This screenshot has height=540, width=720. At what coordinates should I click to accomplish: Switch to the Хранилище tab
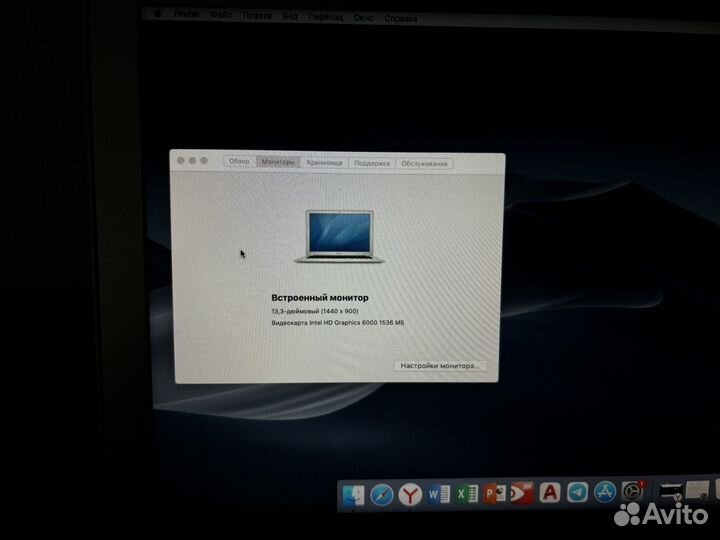[x=325, y=163]
